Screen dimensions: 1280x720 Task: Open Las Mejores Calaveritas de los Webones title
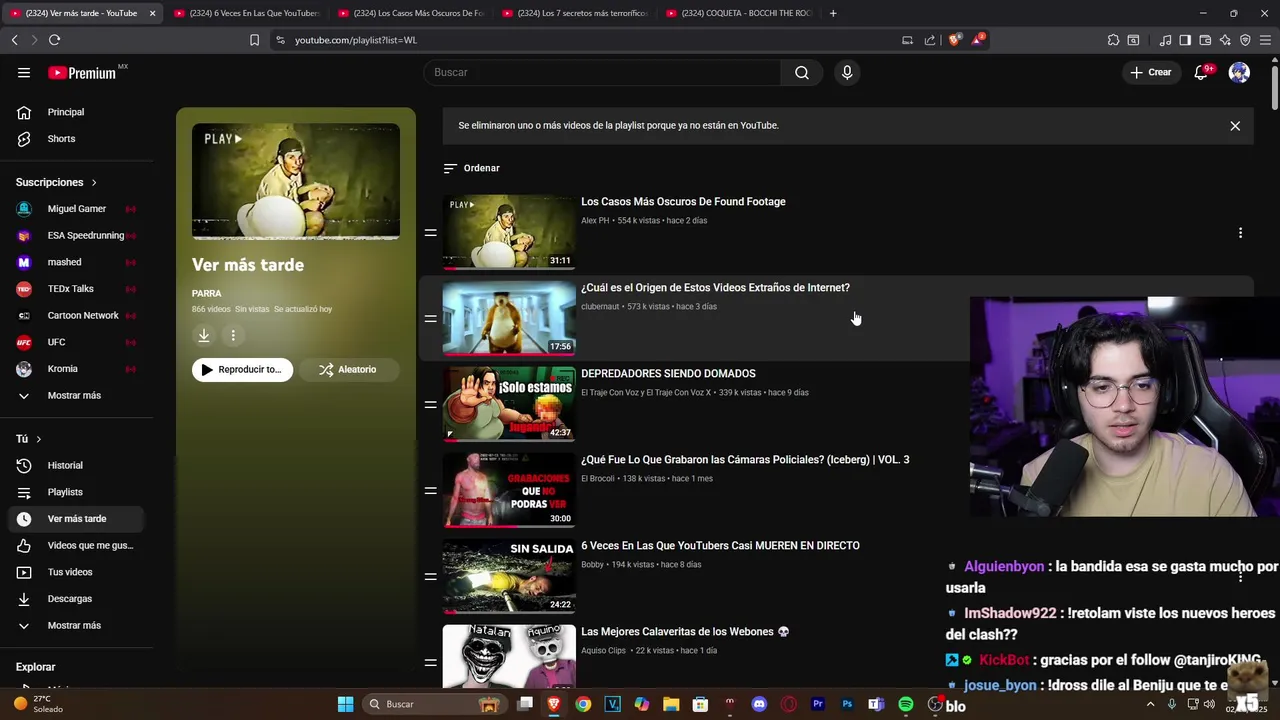[685, 632]
